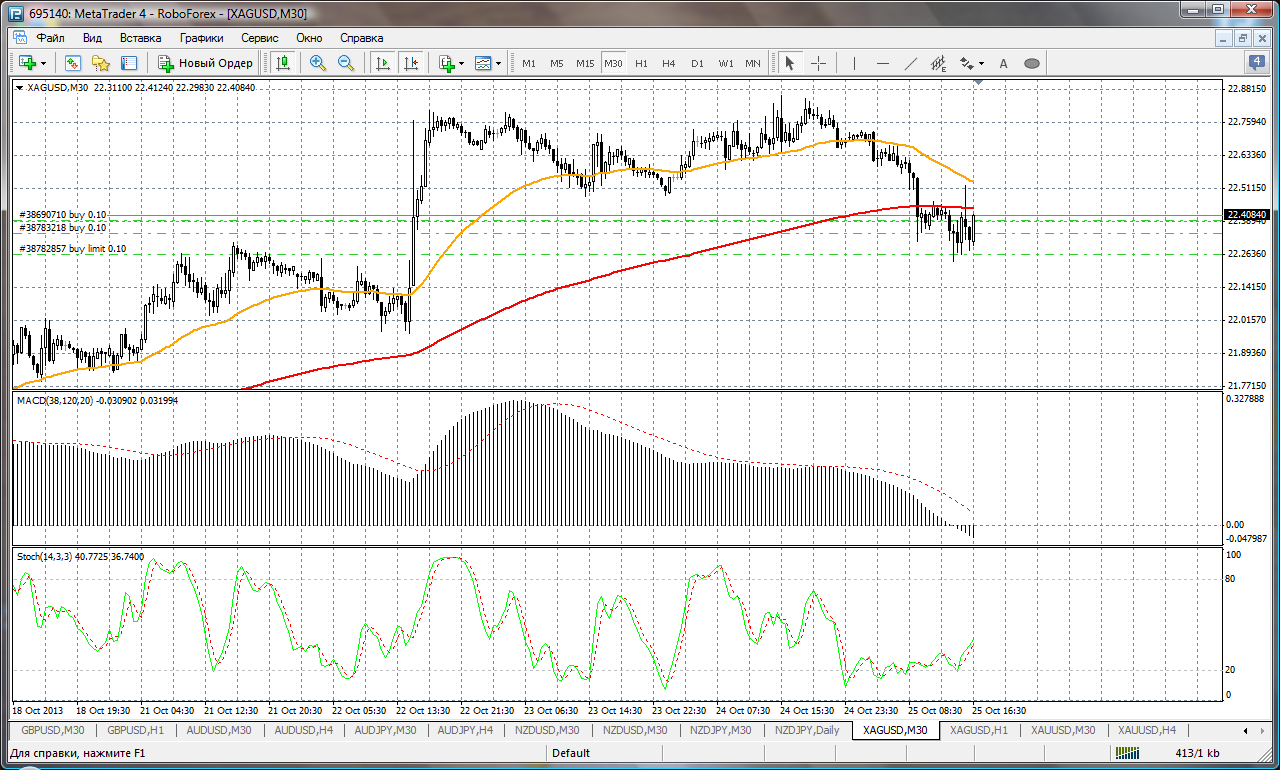Switch to the XAUUSD,H4 chart tab

(1146, 730)
